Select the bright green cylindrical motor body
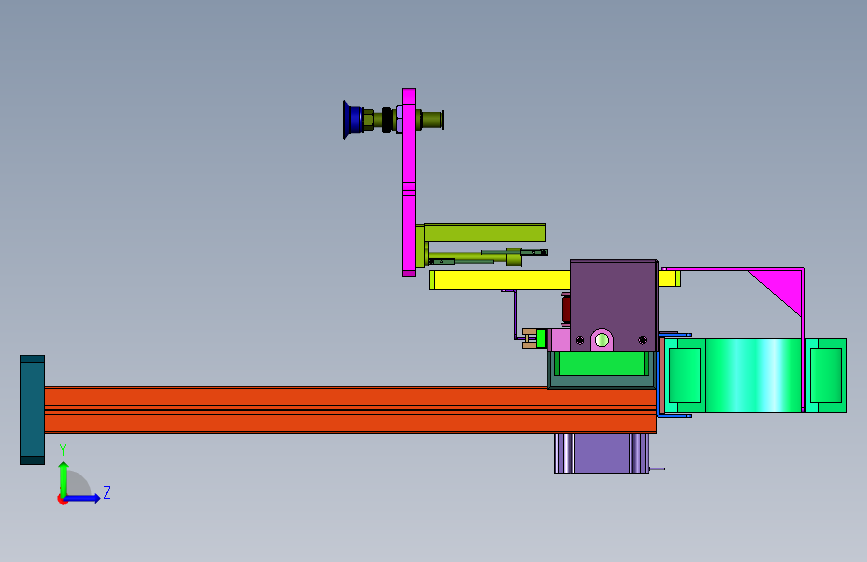 pos(753,375)
